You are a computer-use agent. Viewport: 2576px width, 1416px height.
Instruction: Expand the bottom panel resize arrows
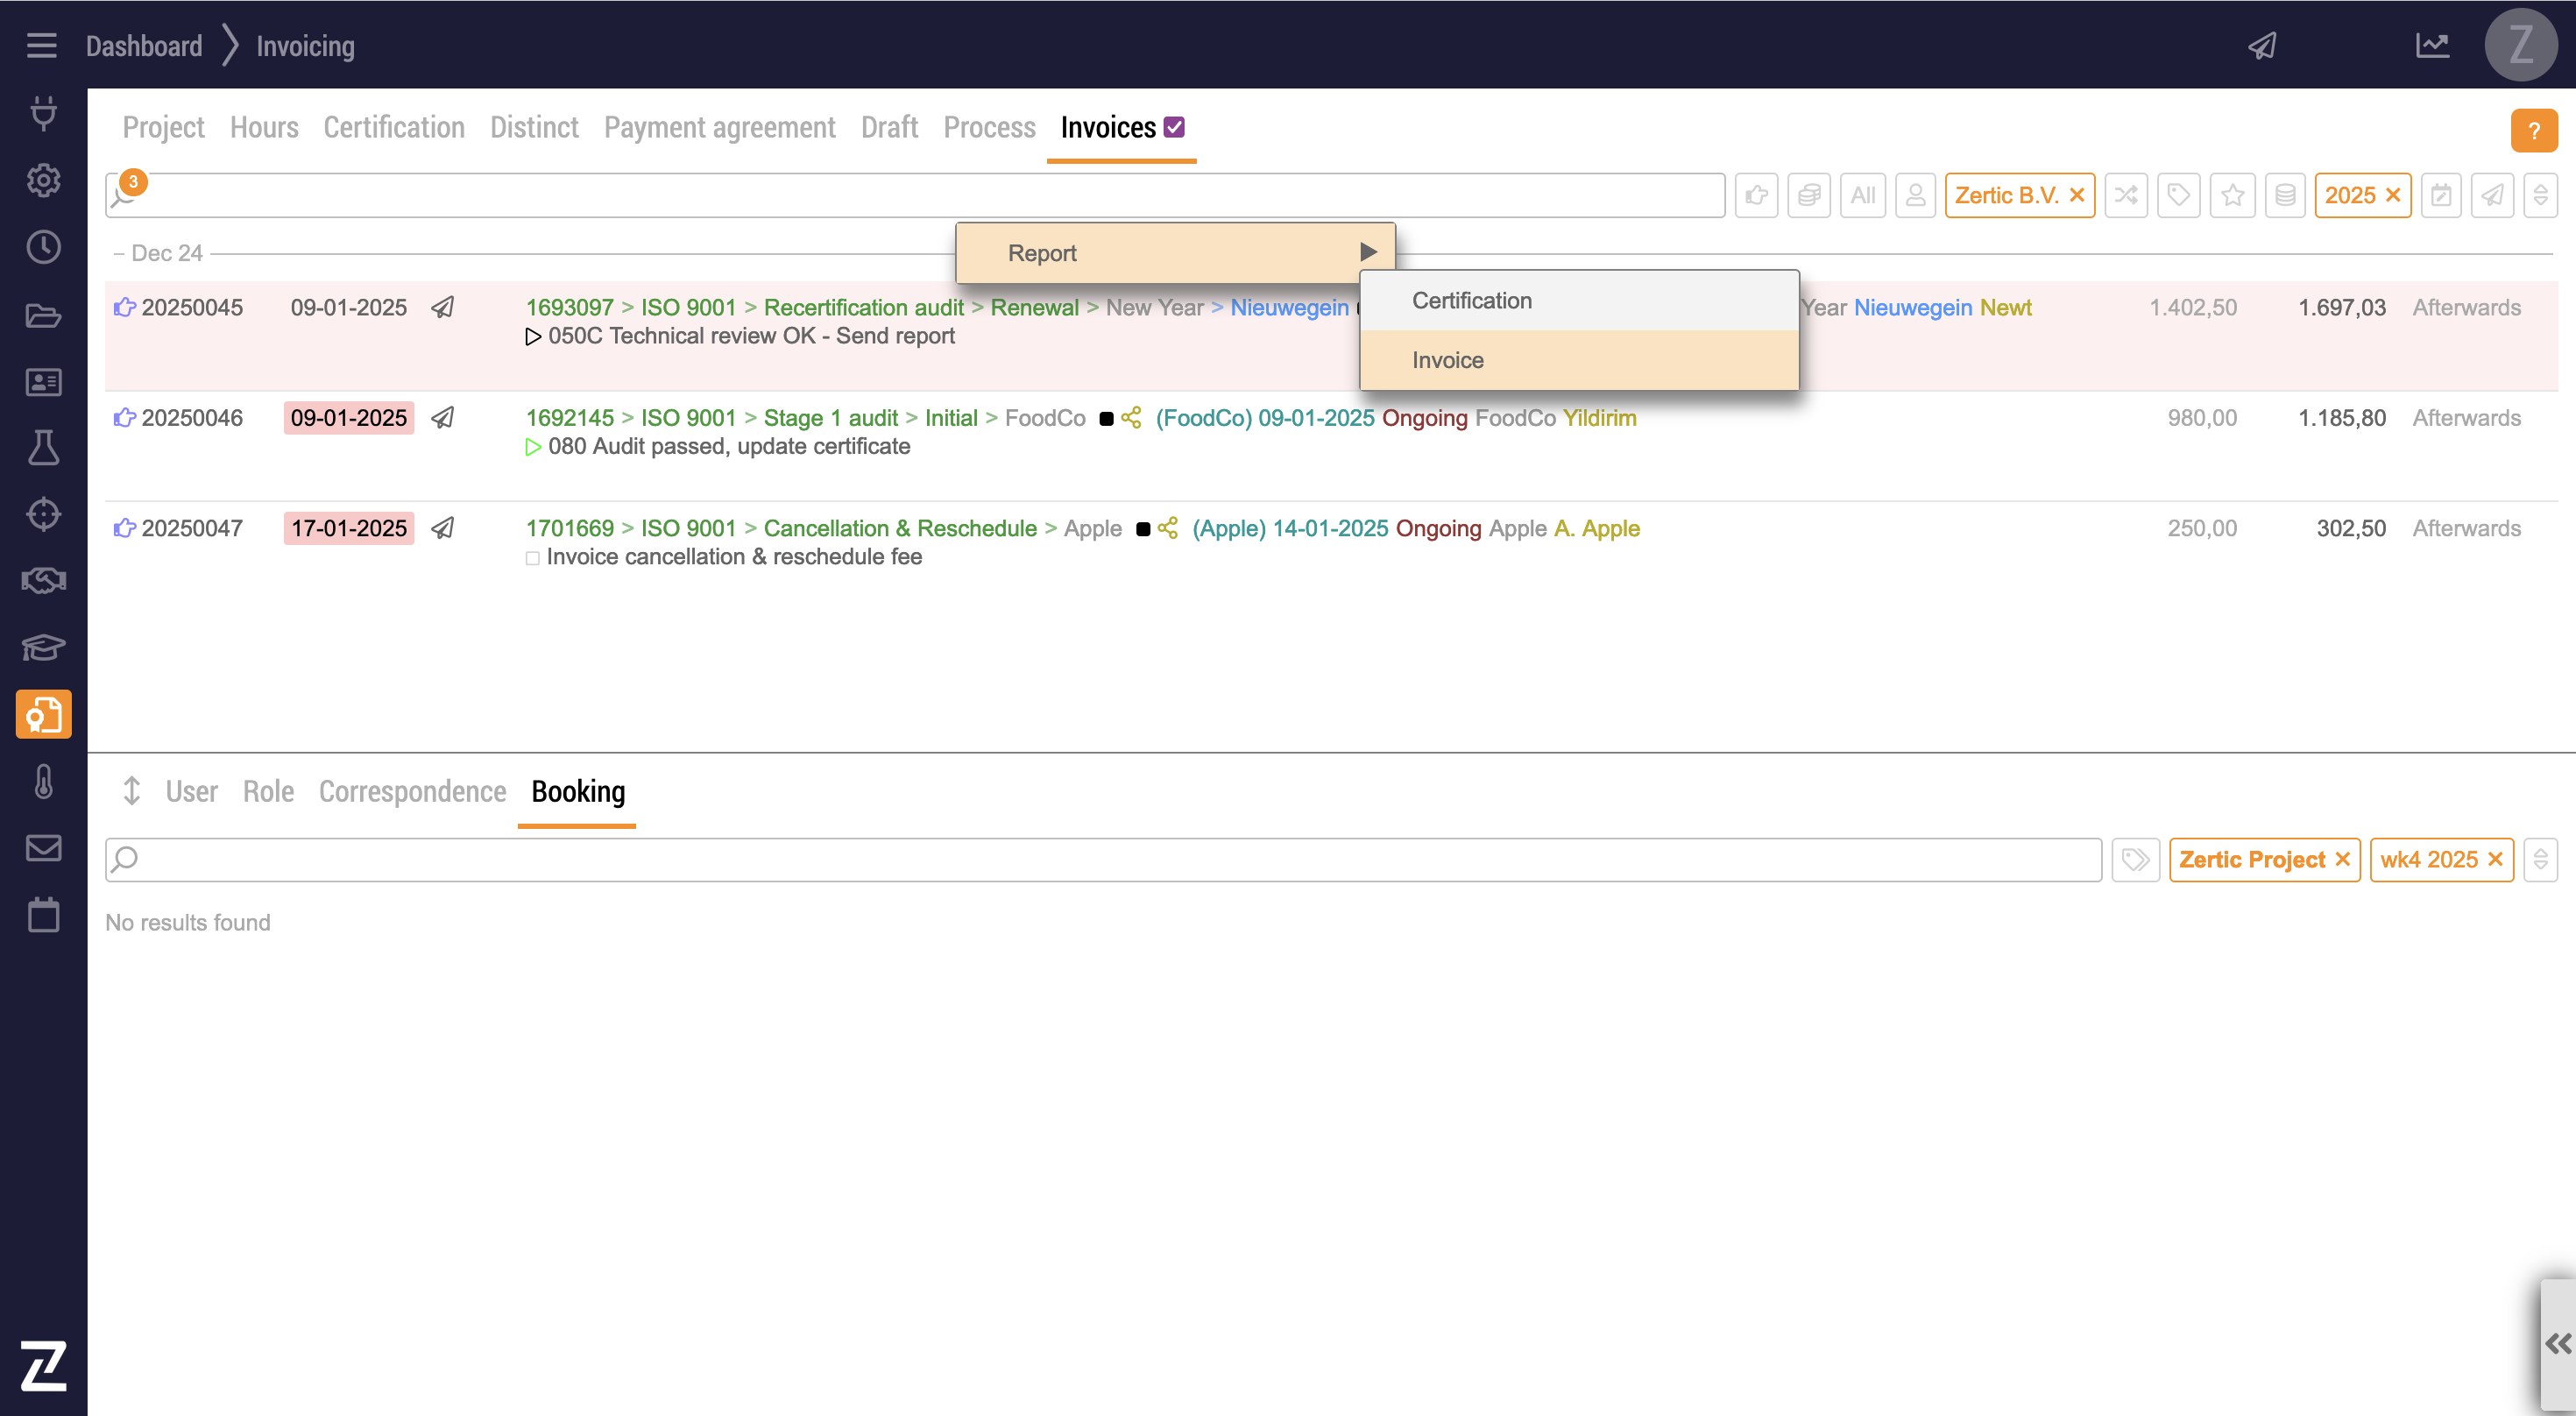(x=132, y=791)
